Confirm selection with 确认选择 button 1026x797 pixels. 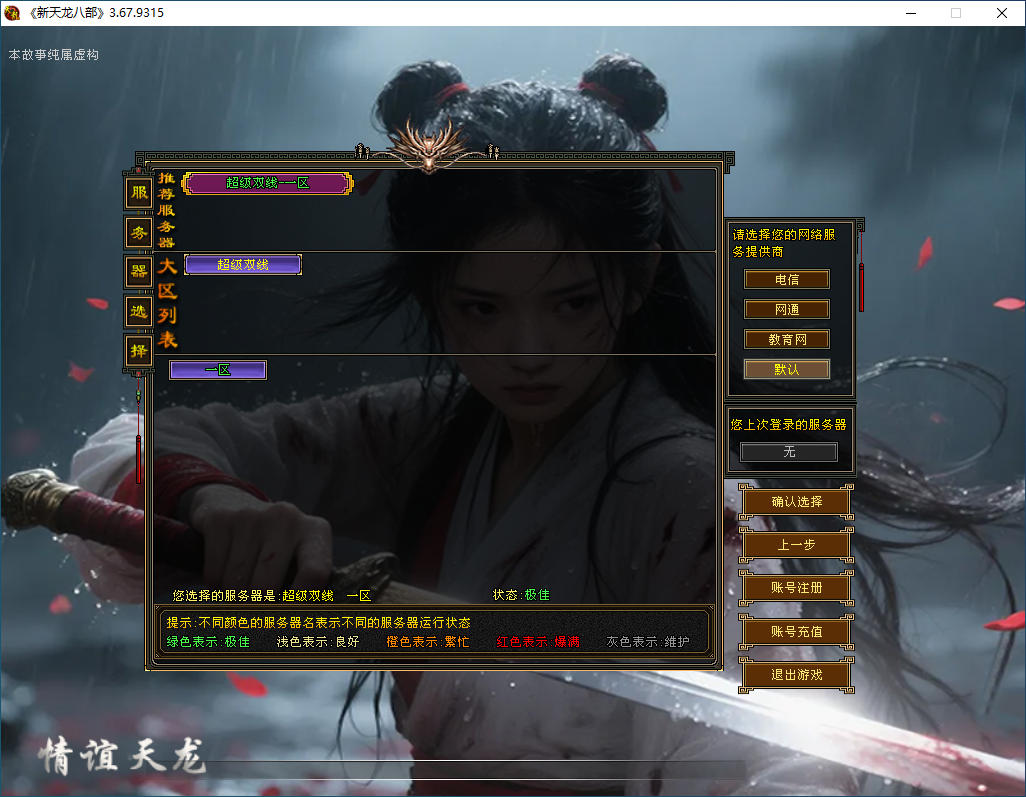796,502
